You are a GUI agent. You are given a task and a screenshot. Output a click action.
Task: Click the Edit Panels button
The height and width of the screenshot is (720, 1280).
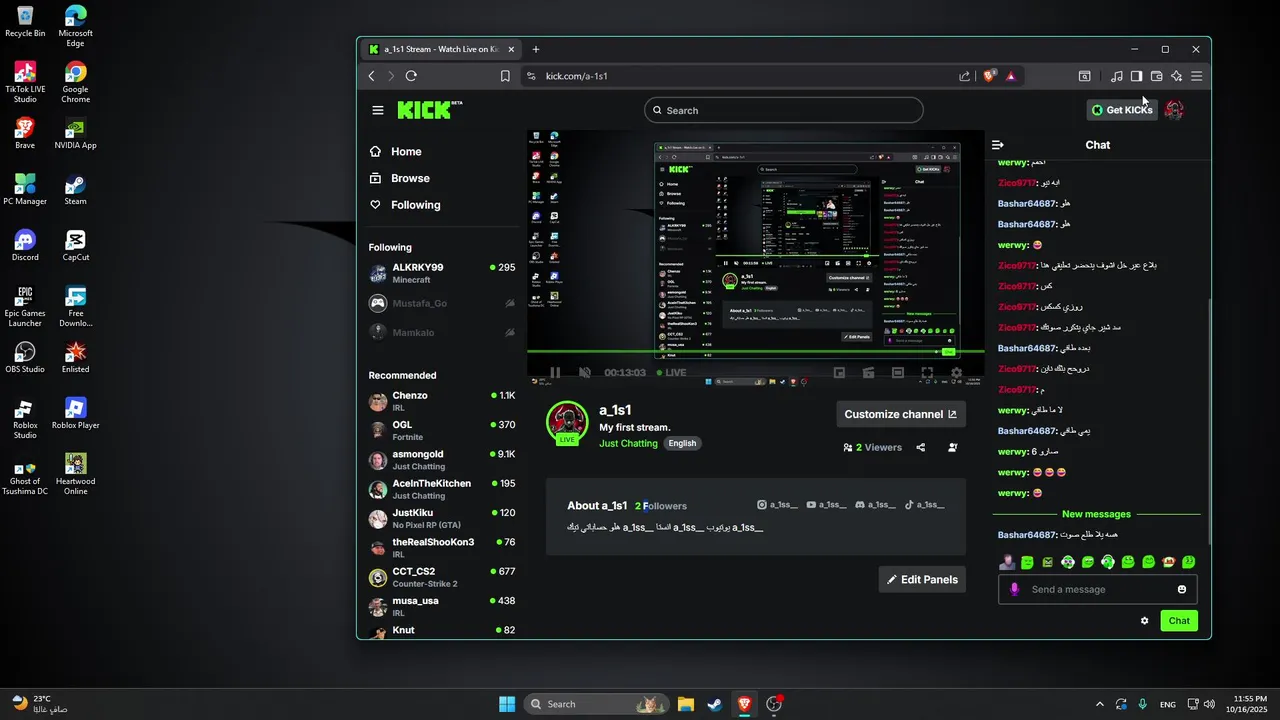[922, 580]
